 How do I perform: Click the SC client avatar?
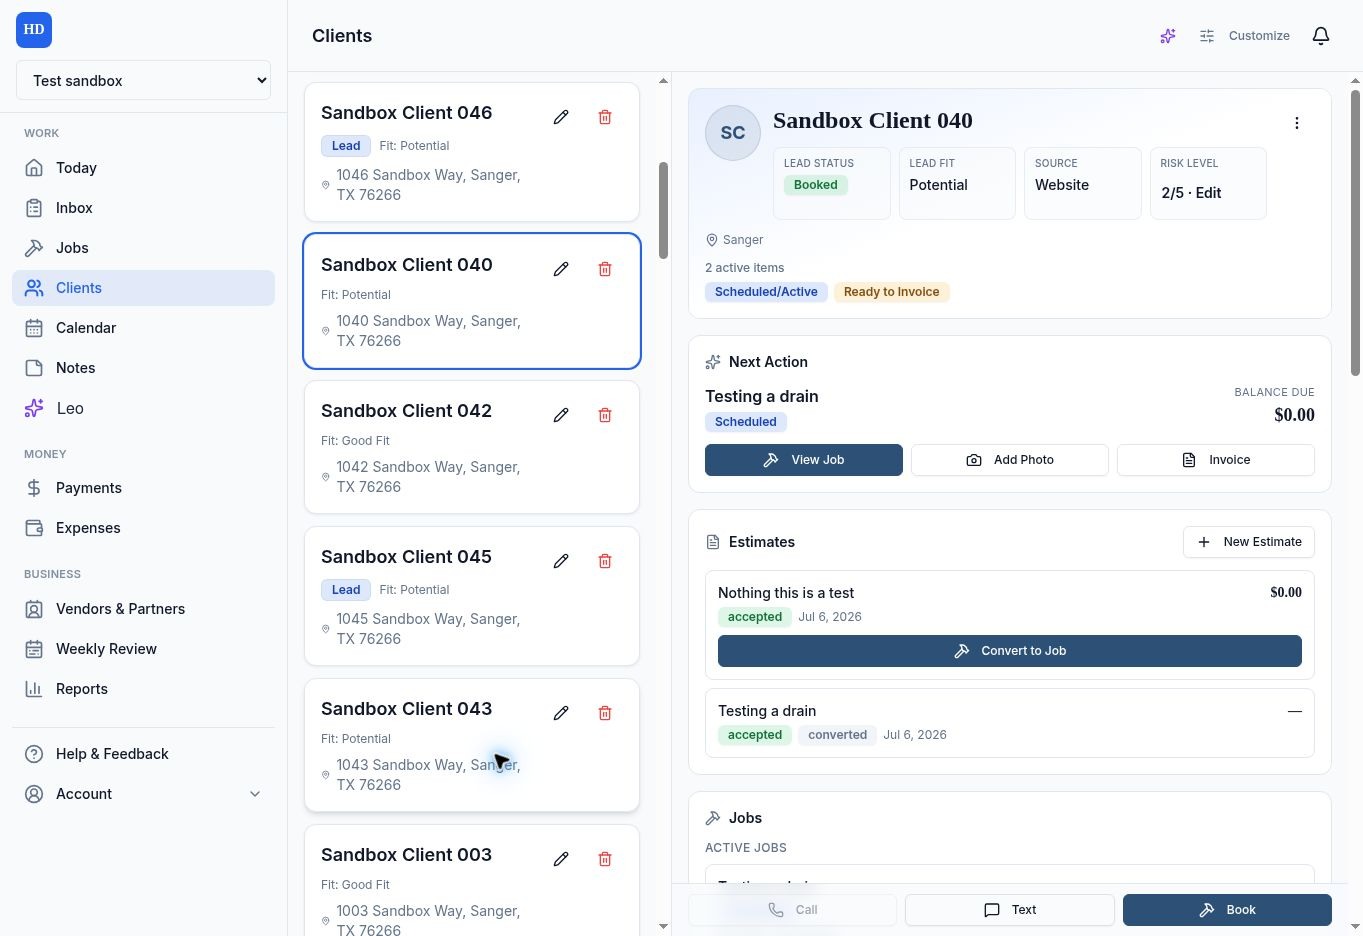pyautogui.click(x=733, y=133)
